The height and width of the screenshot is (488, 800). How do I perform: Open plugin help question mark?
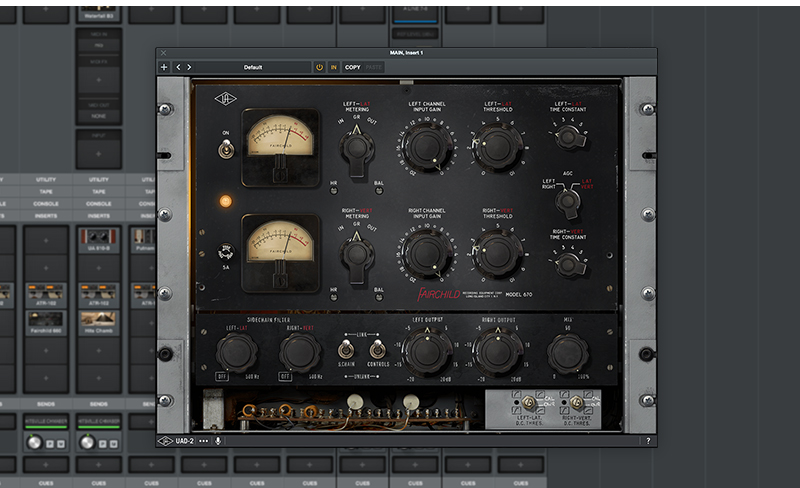[x=648, y=441]
